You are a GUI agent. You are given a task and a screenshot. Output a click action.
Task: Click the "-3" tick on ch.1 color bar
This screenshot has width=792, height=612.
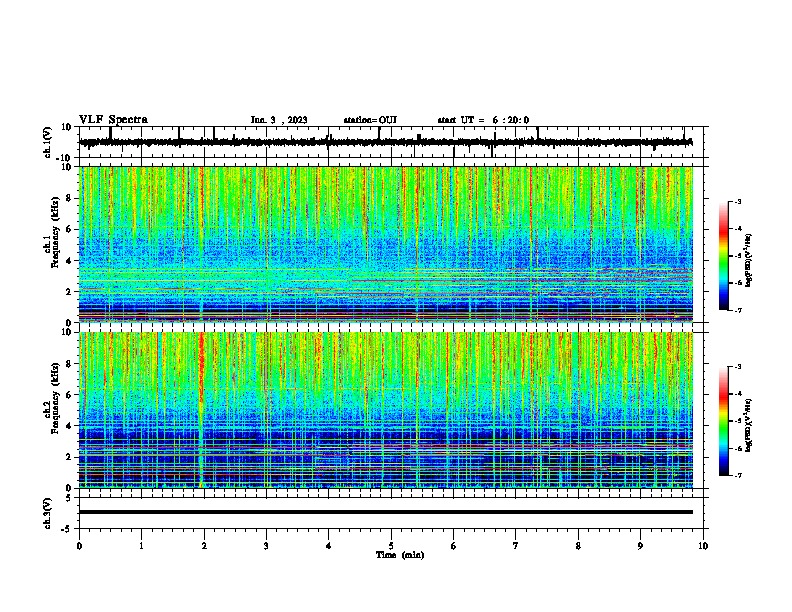[x=738, y=202]
